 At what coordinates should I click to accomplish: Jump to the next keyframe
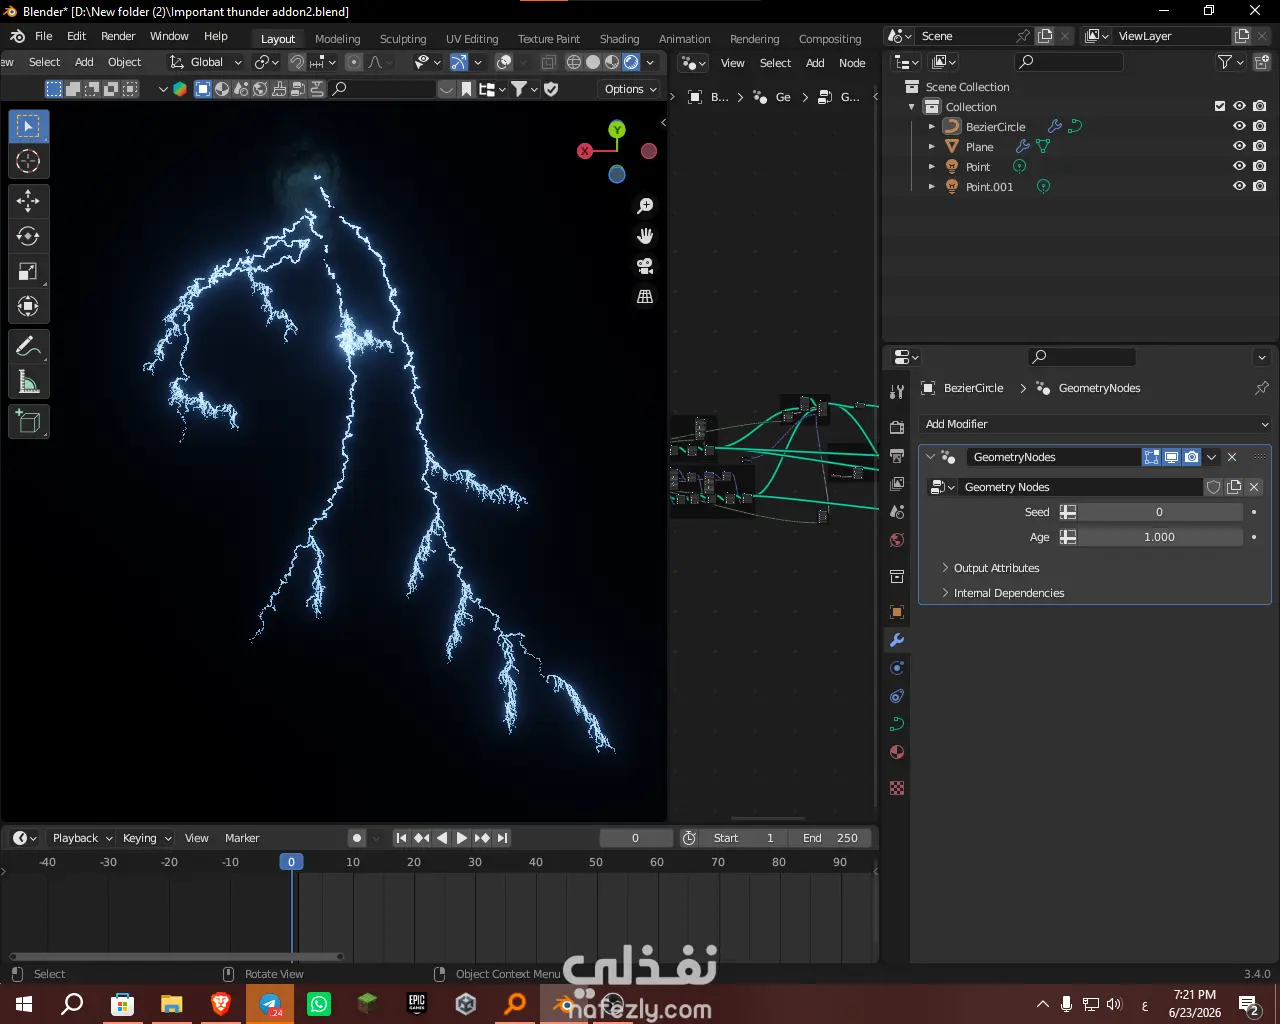(482, 838)
